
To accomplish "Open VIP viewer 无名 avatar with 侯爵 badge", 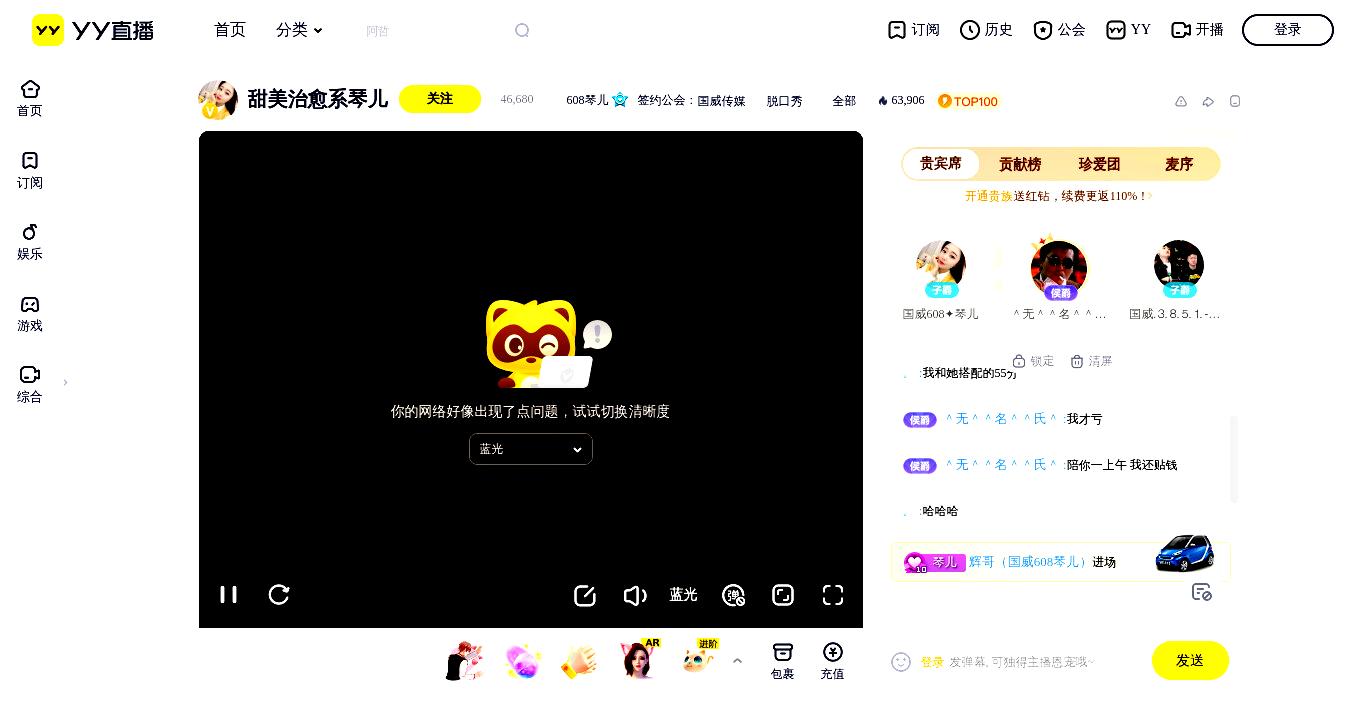I will 1059,267.
